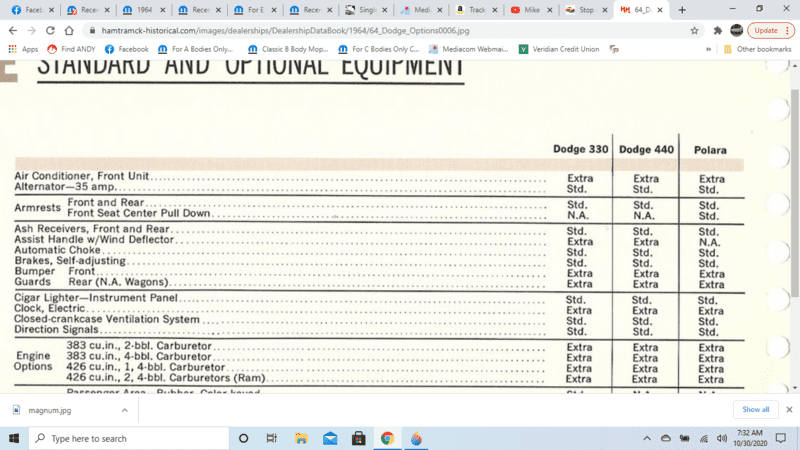The height and width of the screenshot is (450, 800).
Task: Open the profile avatar menu
Action: pos(736,31)
